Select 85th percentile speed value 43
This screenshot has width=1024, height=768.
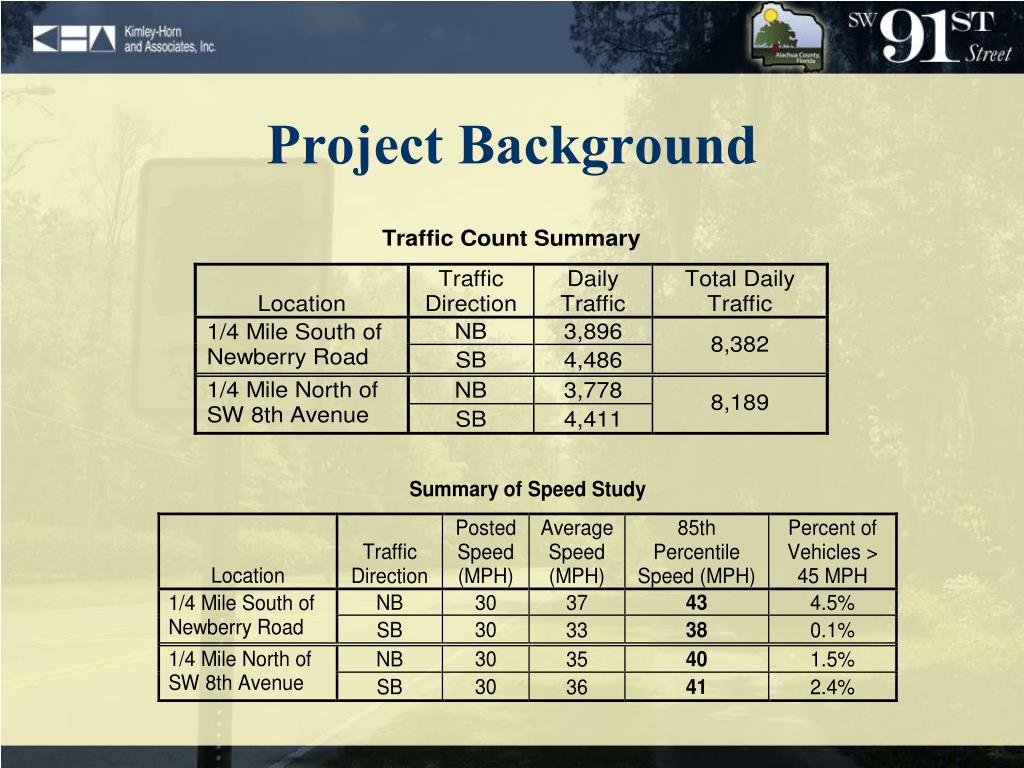pyautogui.click(x=696, y=603)
